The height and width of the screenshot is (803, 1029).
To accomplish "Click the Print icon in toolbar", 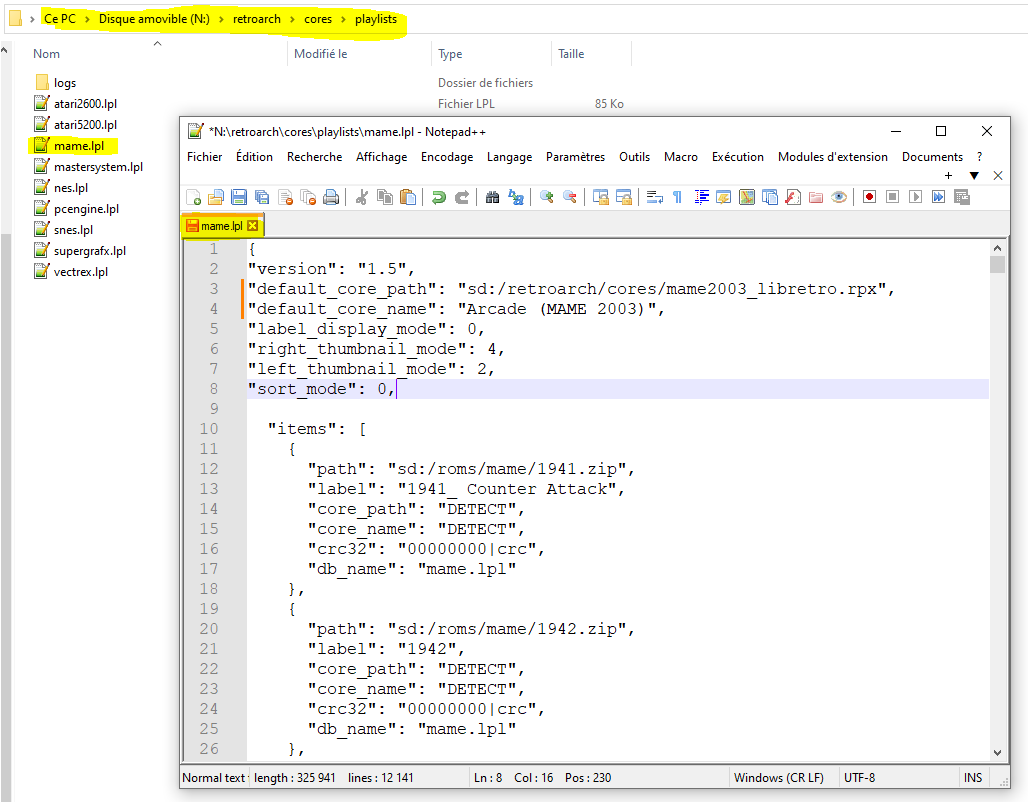I will pos(331,197).
